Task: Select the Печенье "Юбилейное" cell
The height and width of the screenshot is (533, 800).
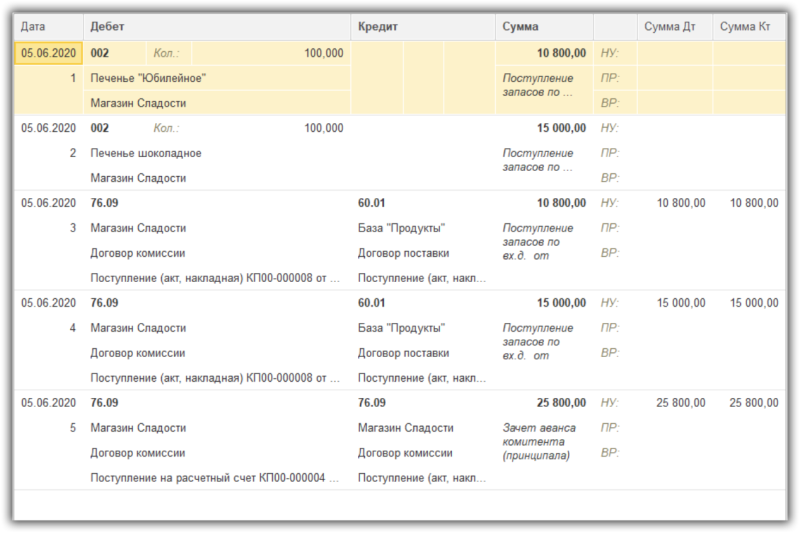Action: (148, 78)
